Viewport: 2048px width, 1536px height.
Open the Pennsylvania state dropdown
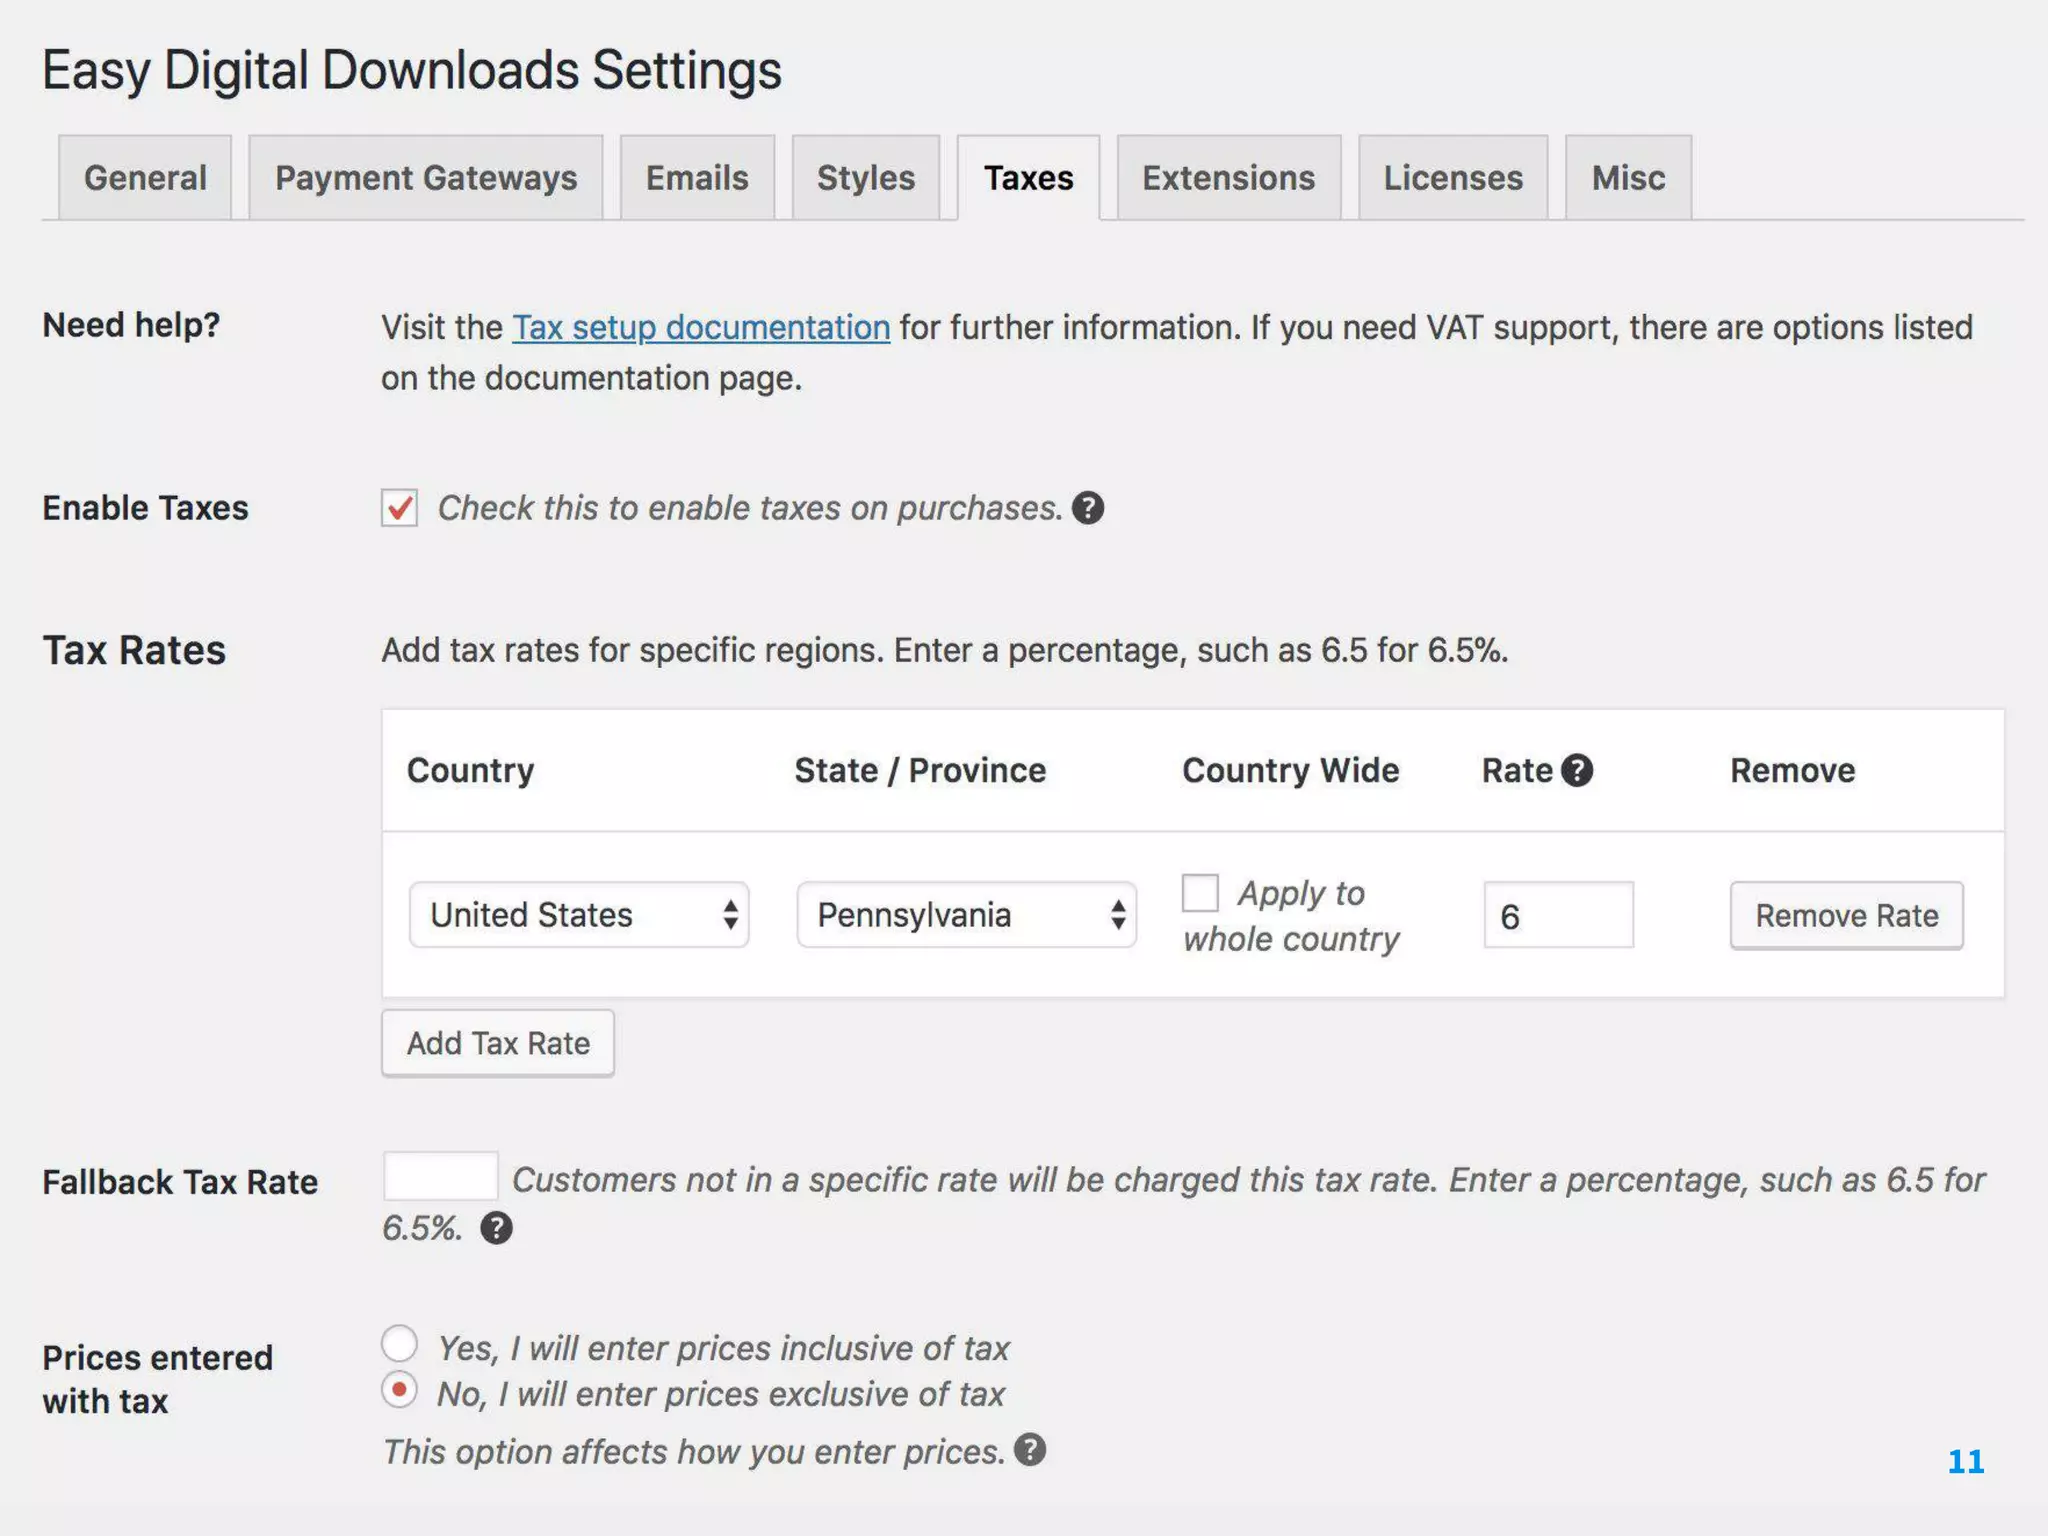coord(966,914)
